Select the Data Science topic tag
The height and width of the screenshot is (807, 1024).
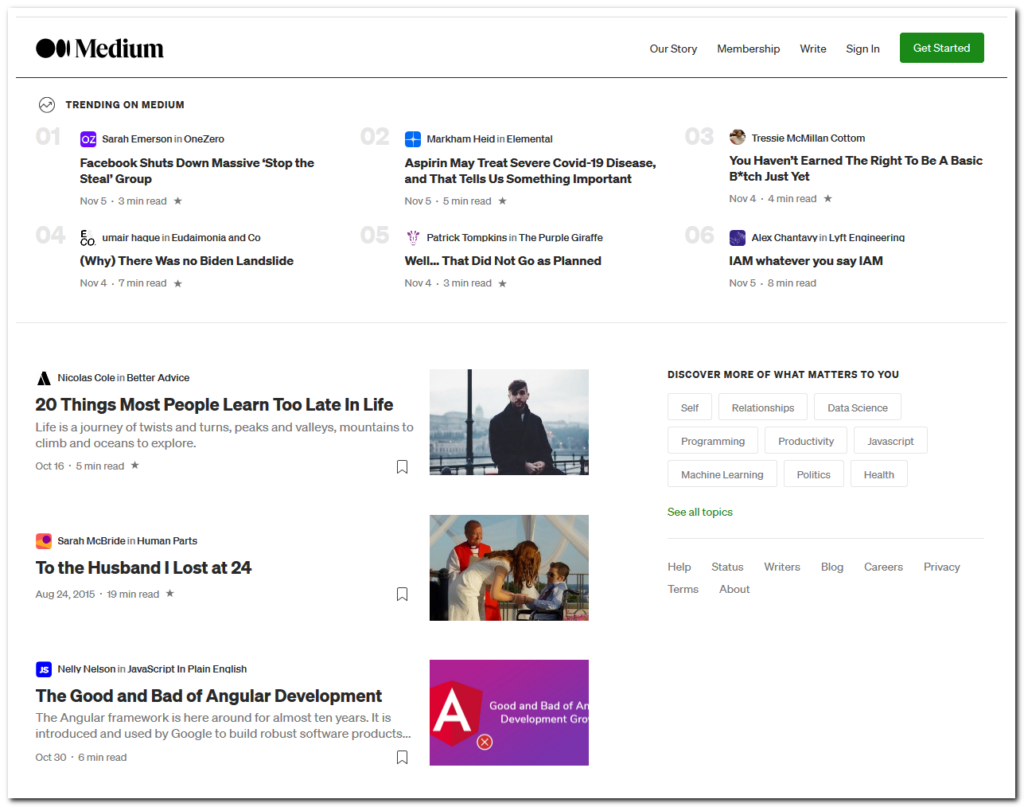[x=857, y=407]
